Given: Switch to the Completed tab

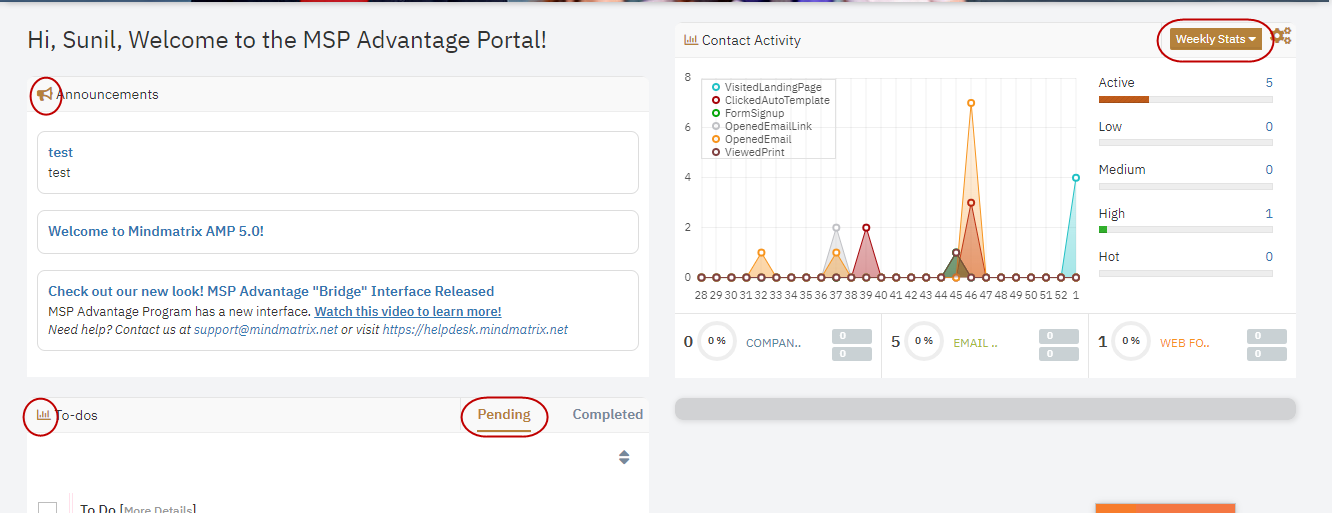Looking at the screenshot, I should [608, 414].
